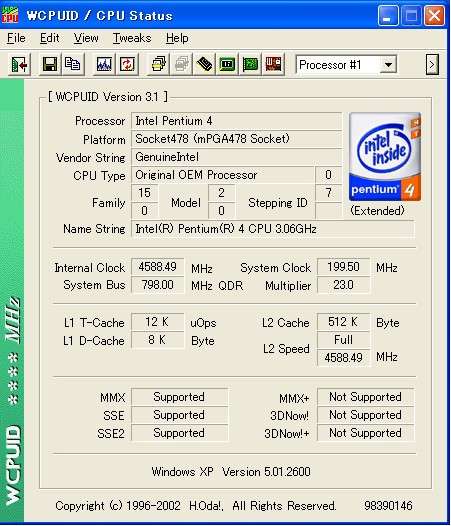Screen dimensions: 451x526
Task: Open the memory chip cache info icon
Action: pyautogui.click(x=204, y=64)
